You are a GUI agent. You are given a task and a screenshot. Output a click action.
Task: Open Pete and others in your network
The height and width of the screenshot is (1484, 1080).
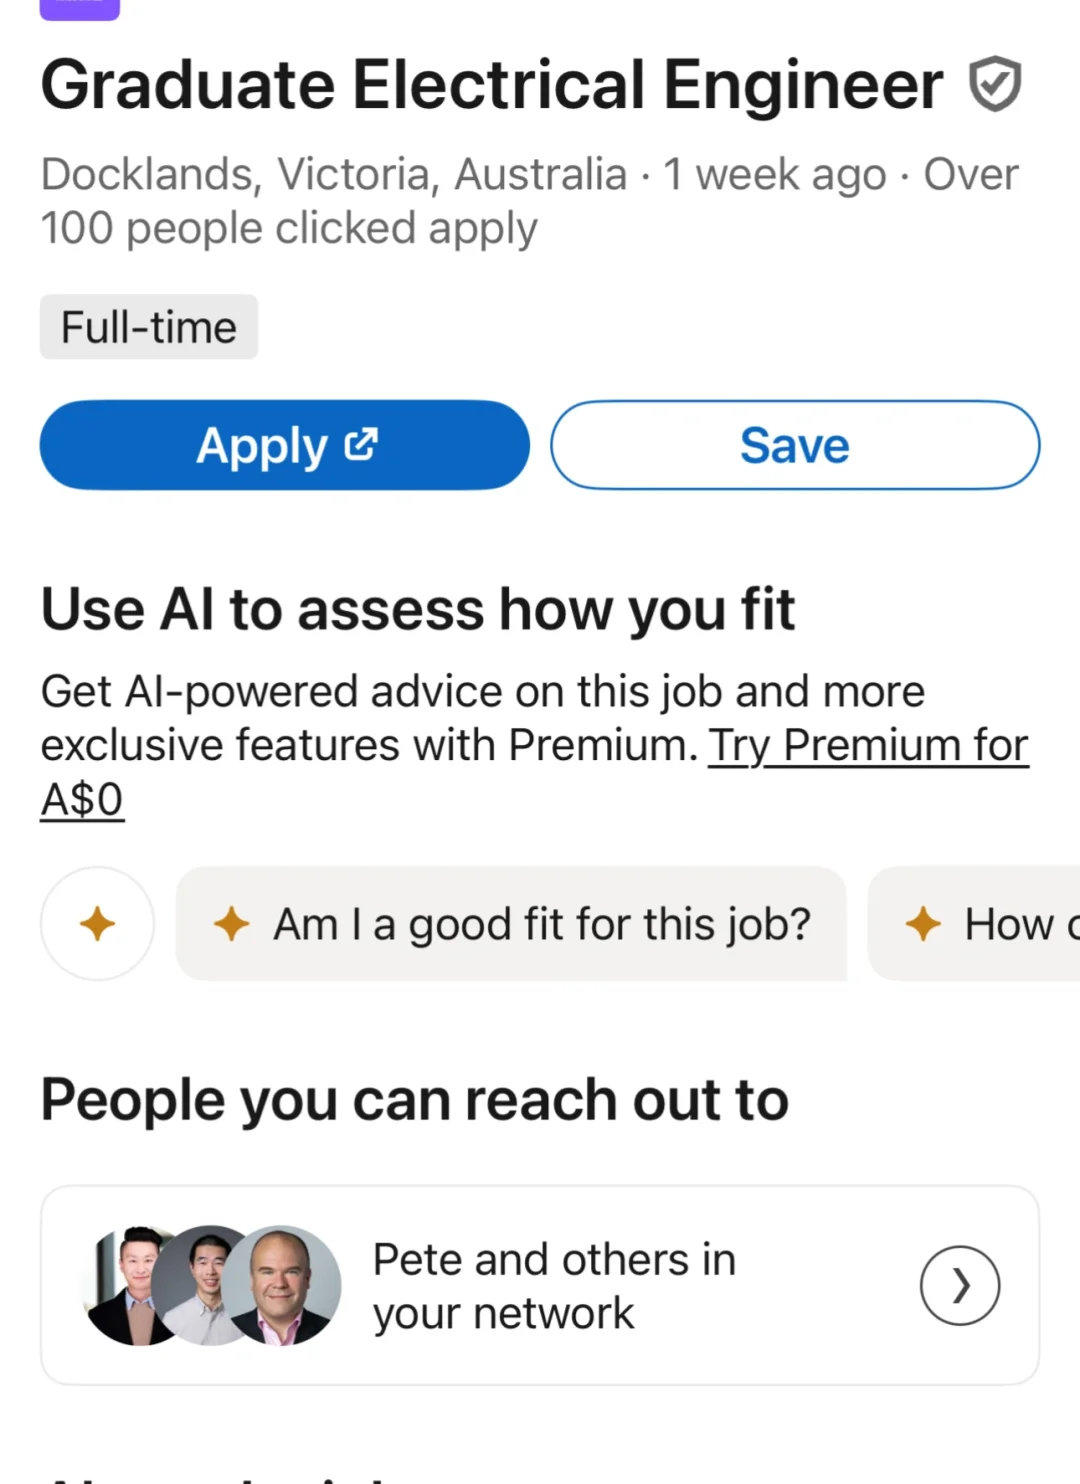[554, 1285]
